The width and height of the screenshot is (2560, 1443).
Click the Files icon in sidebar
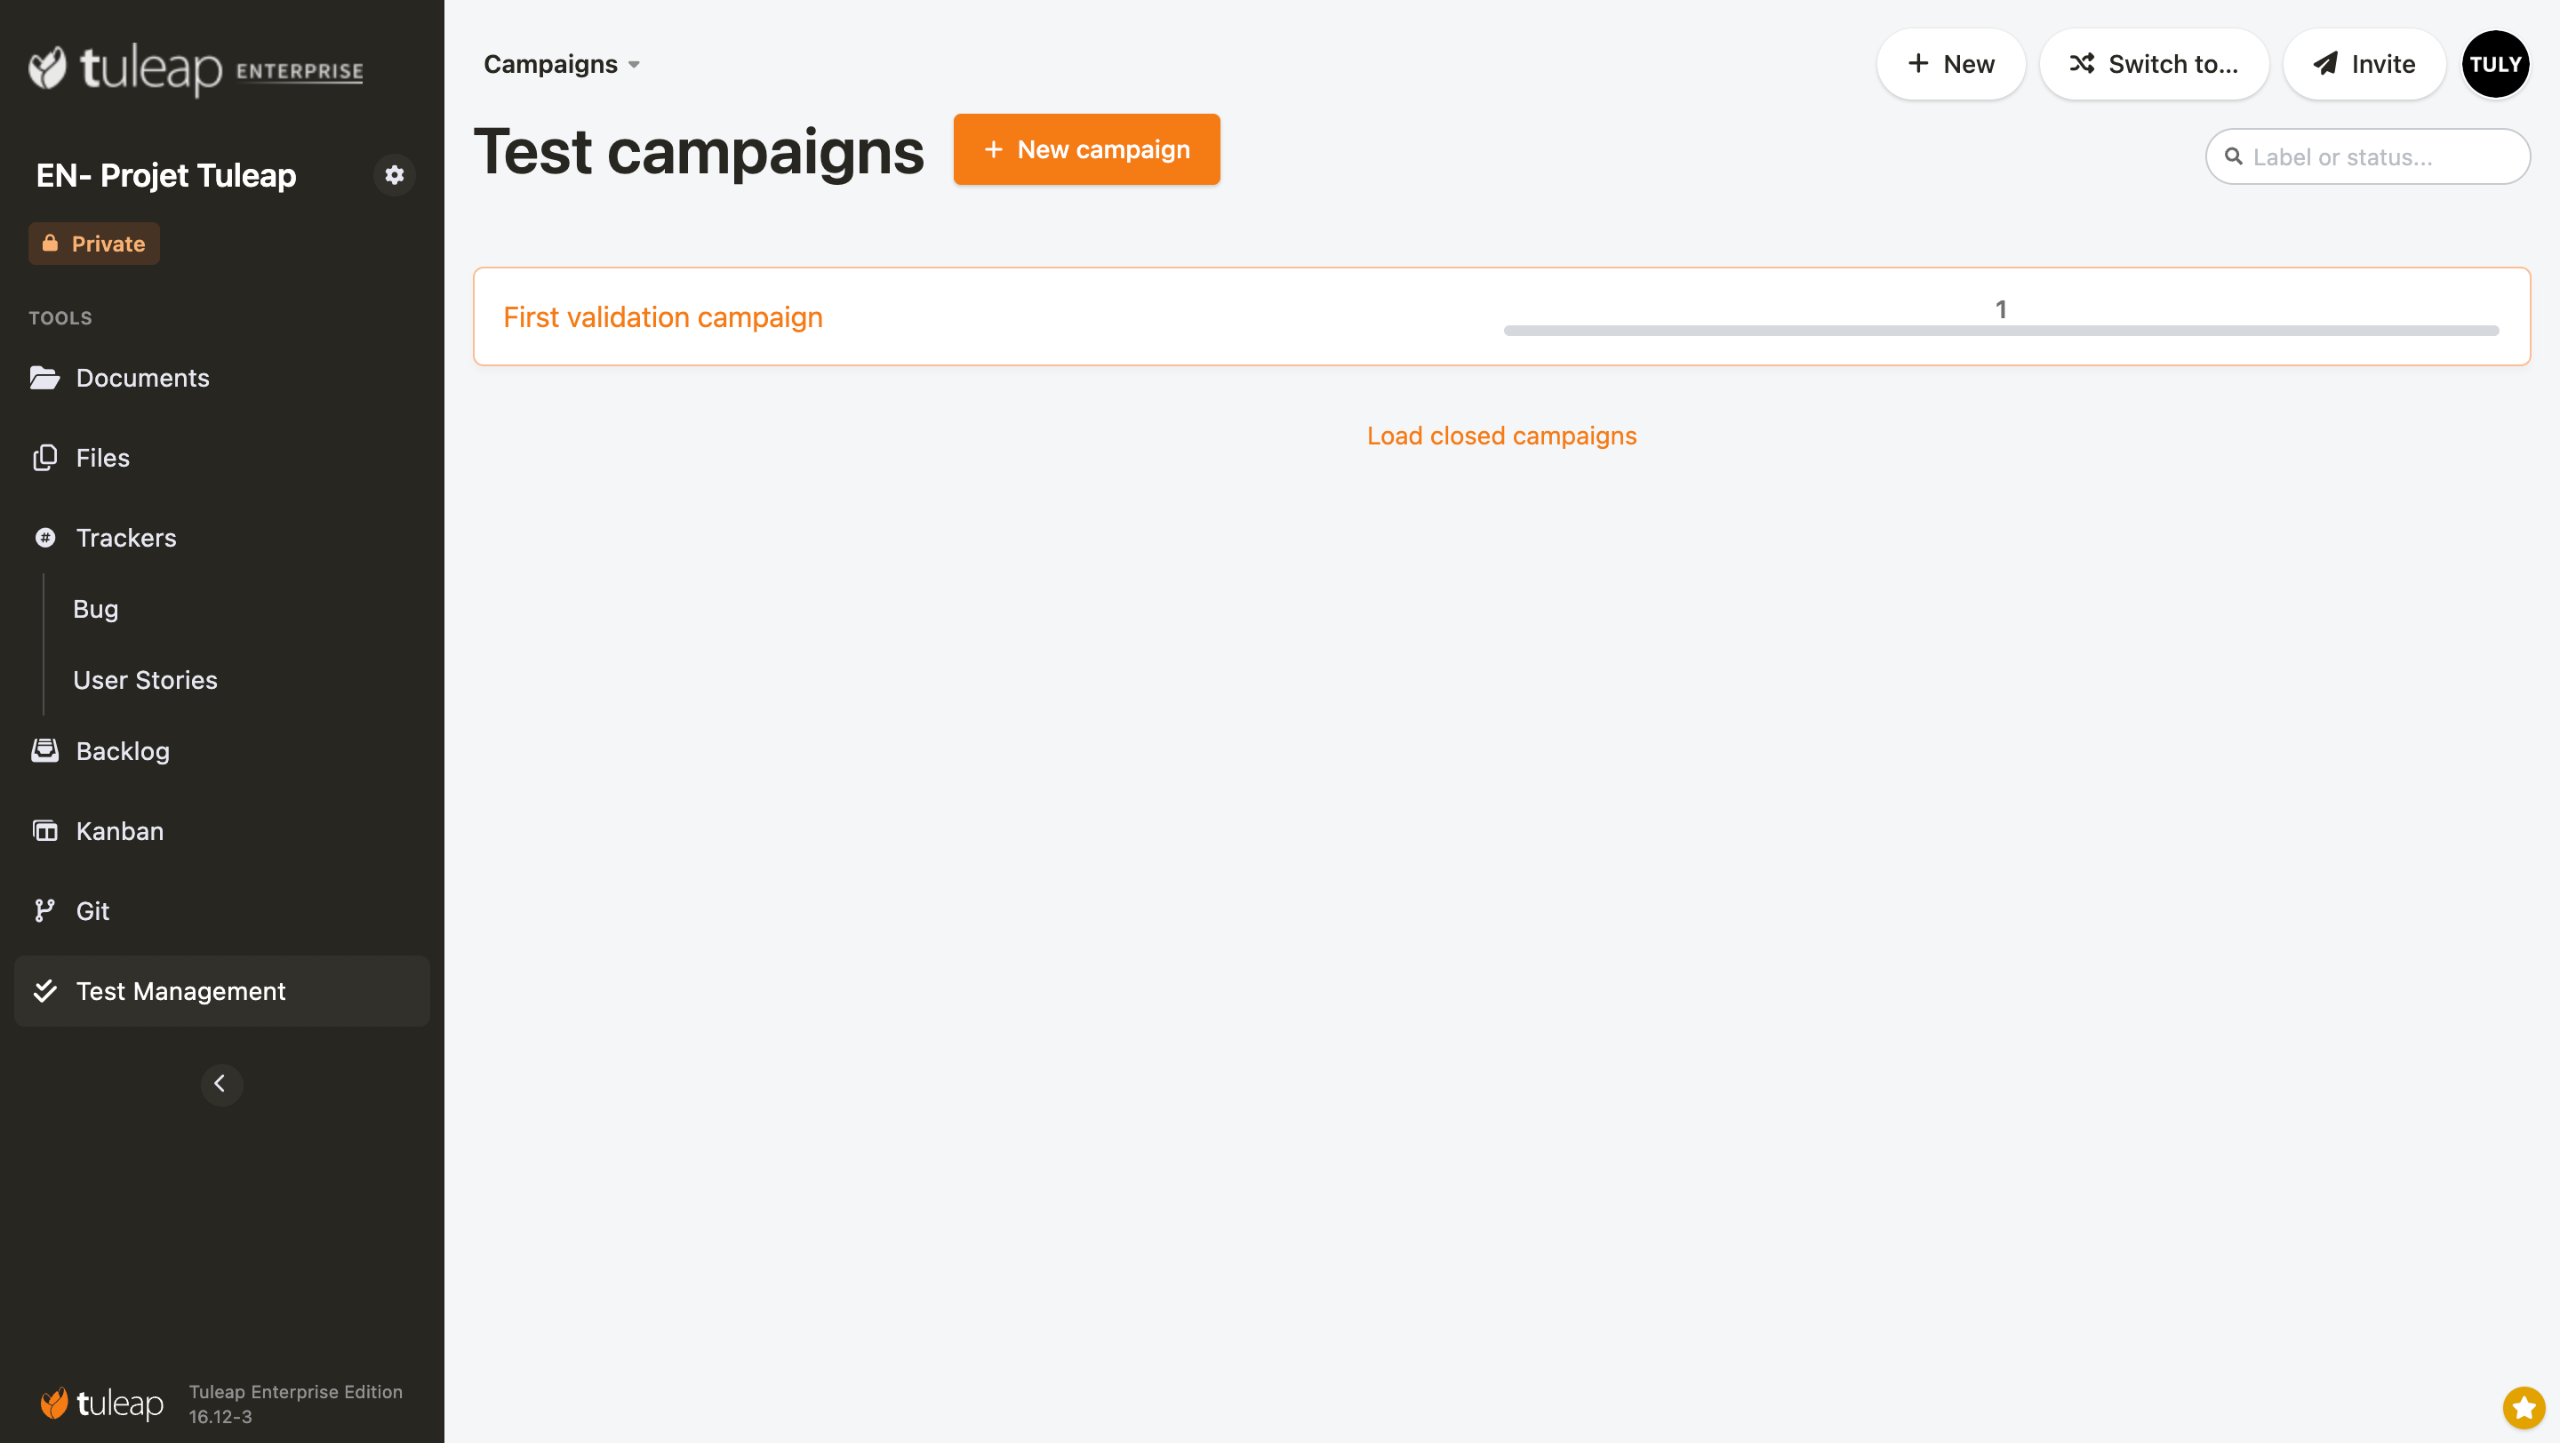(44, 458)
